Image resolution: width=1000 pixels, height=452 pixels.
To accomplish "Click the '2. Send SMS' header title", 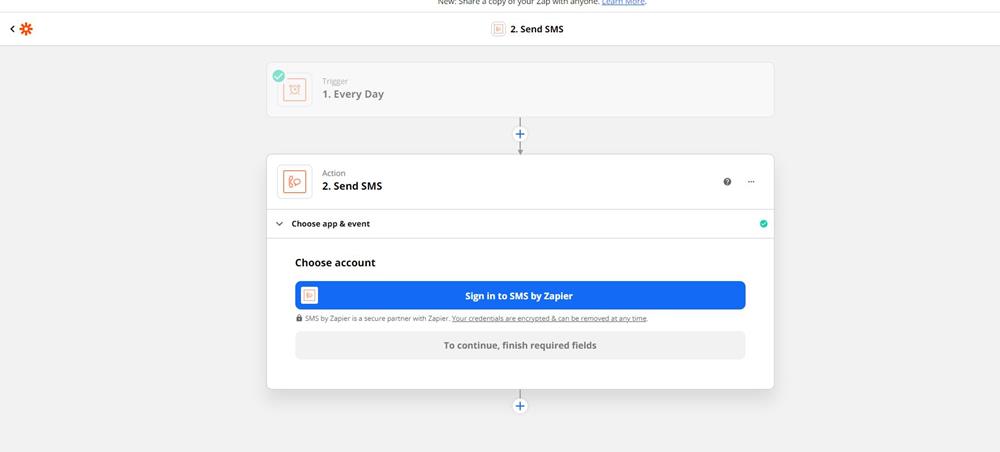I will [537, 29].
